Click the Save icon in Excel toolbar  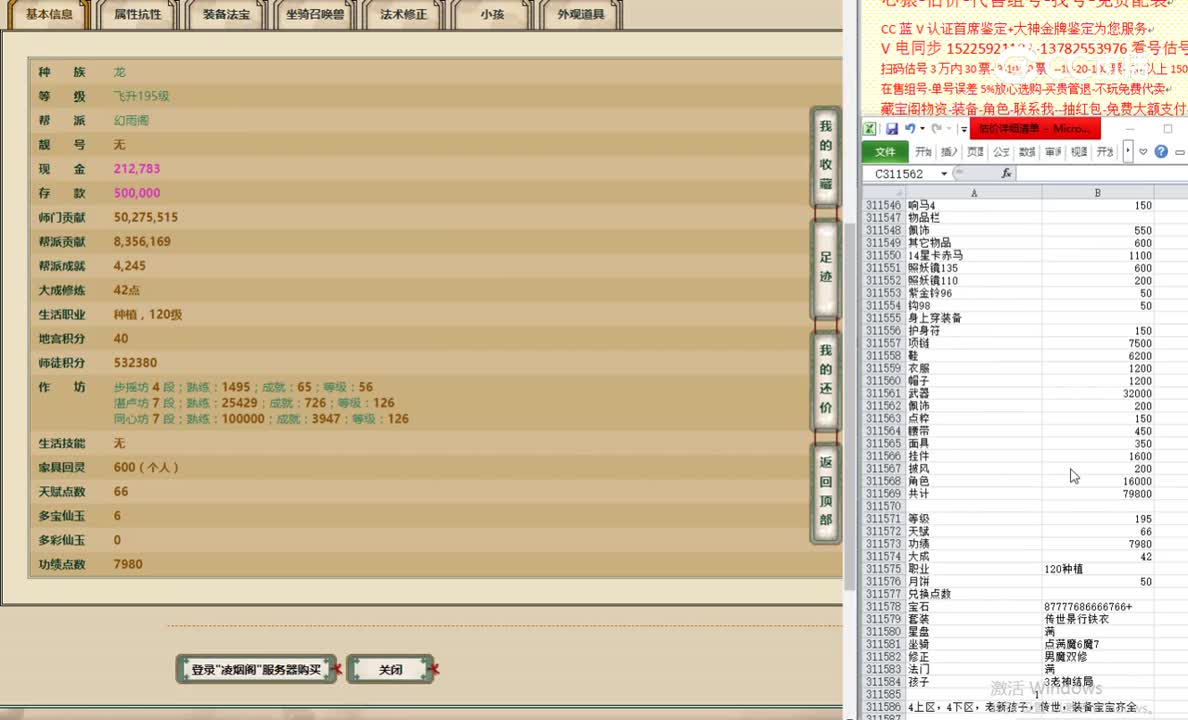click(x=893, y=128)
